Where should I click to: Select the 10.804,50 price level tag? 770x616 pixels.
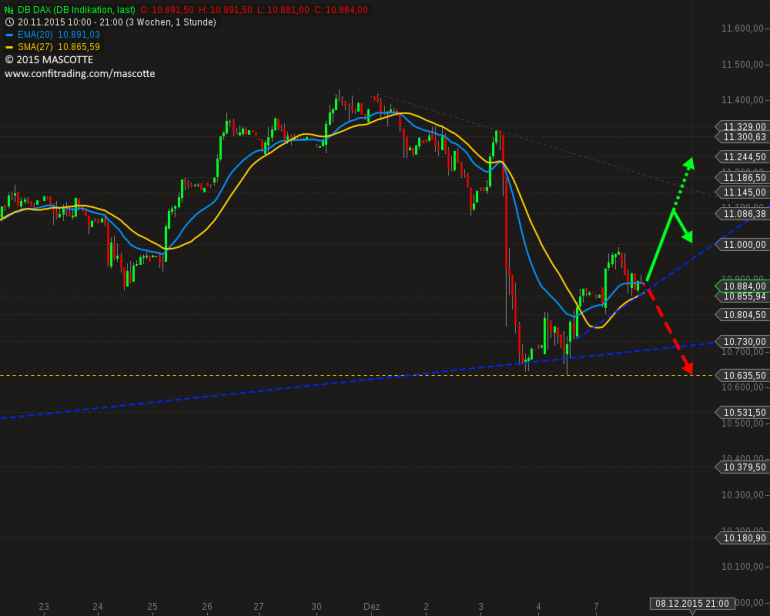[742, 314]
